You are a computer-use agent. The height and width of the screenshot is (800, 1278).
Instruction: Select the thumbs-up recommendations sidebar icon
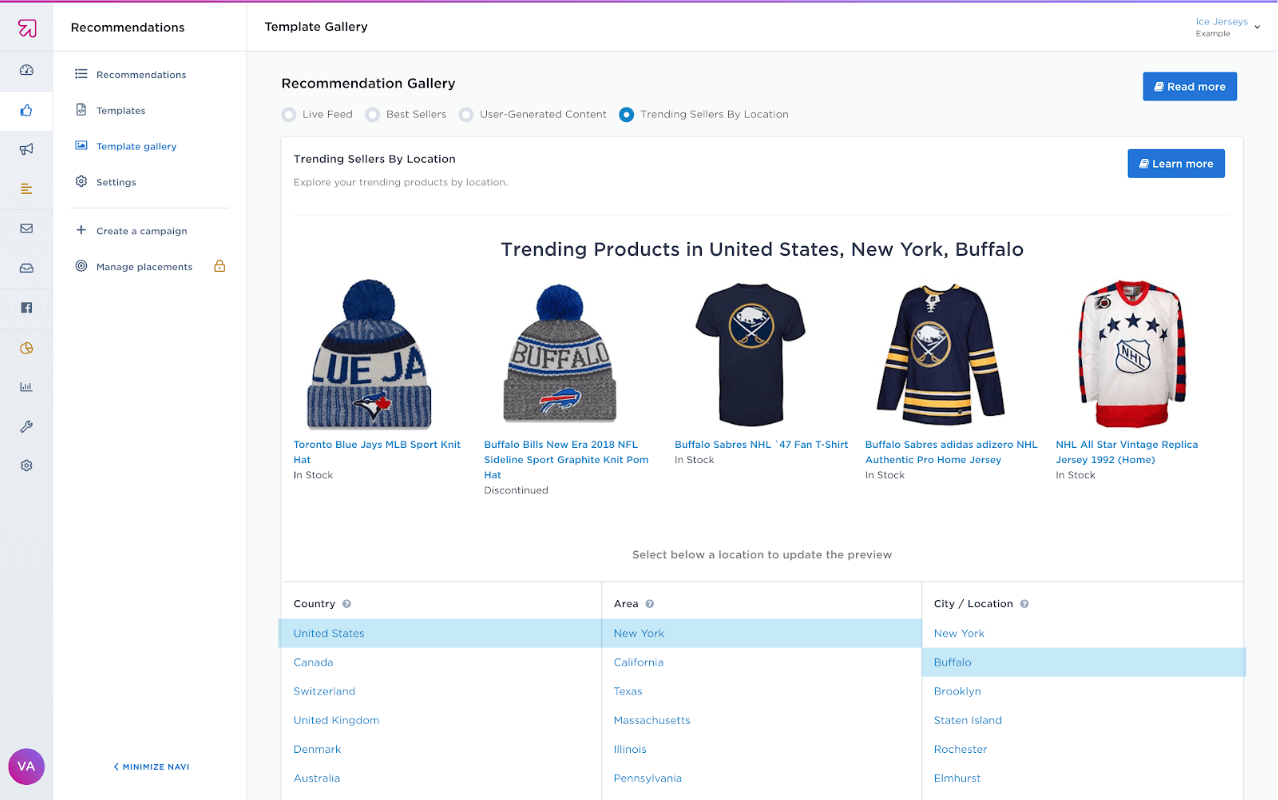click(27, 110)
